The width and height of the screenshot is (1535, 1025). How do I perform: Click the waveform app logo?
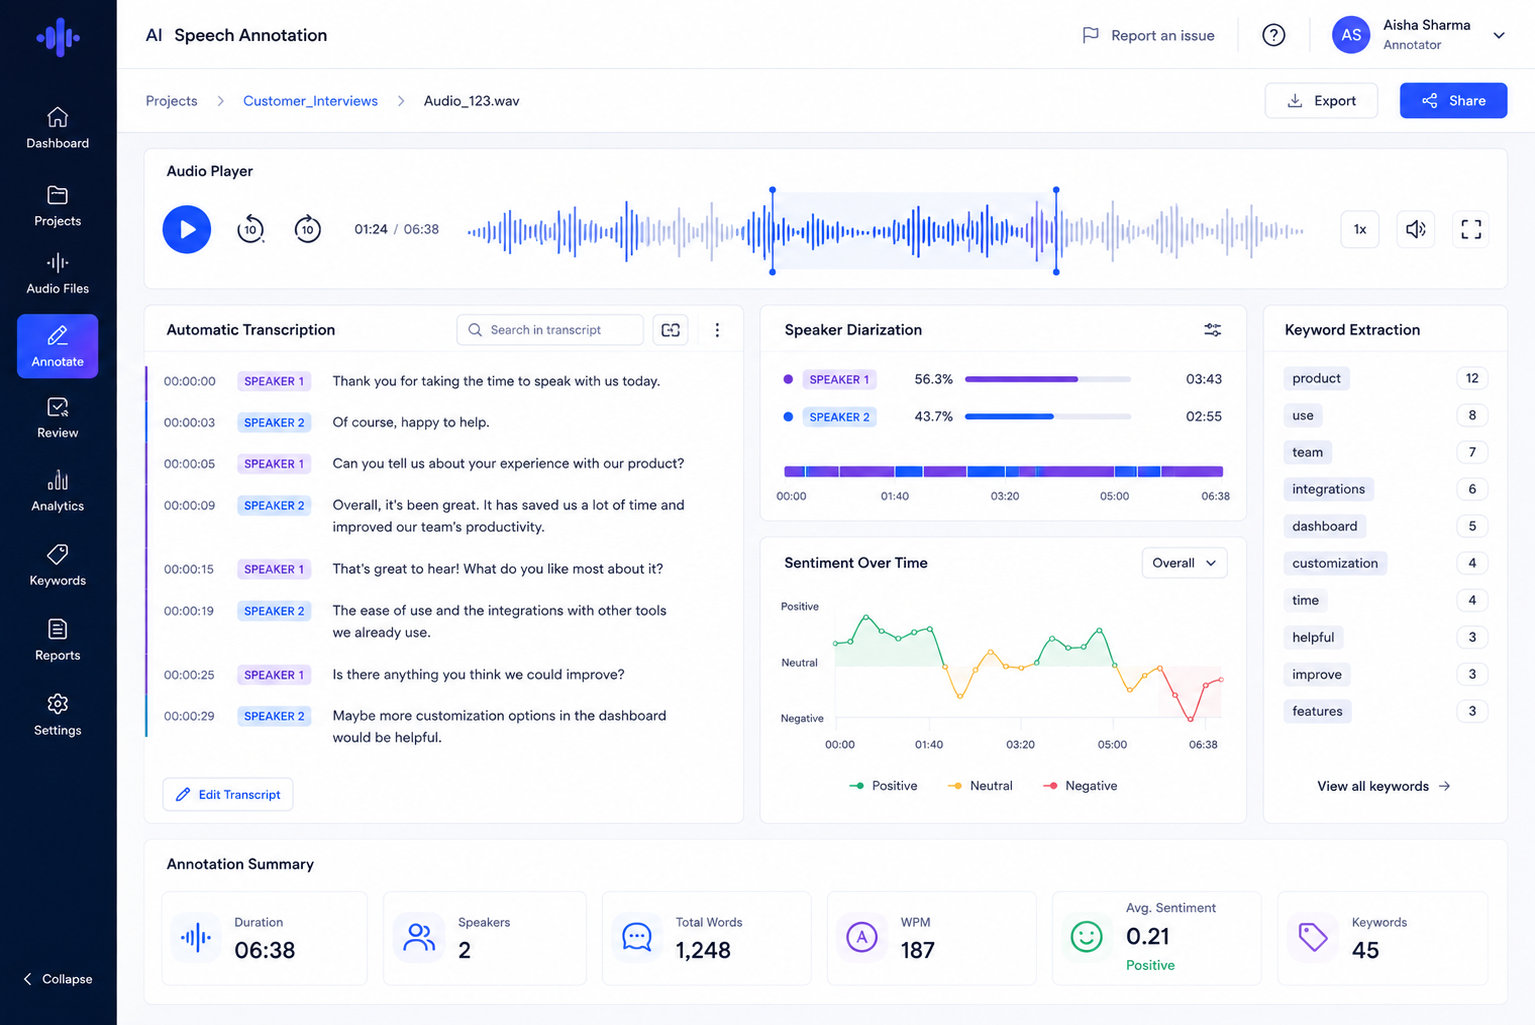click(x=58, y=37)
